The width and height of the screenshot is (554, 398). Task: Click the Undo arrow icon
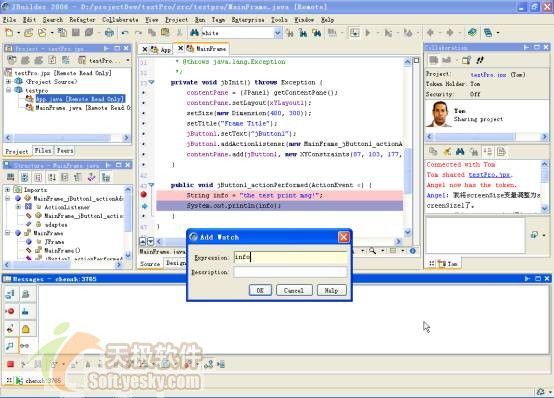click(125, 33)
